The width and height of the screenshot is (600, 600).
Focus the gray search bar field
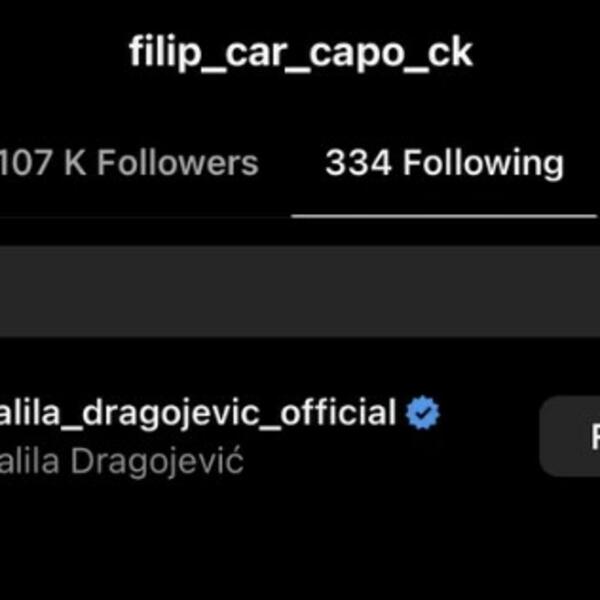[300, 291]
